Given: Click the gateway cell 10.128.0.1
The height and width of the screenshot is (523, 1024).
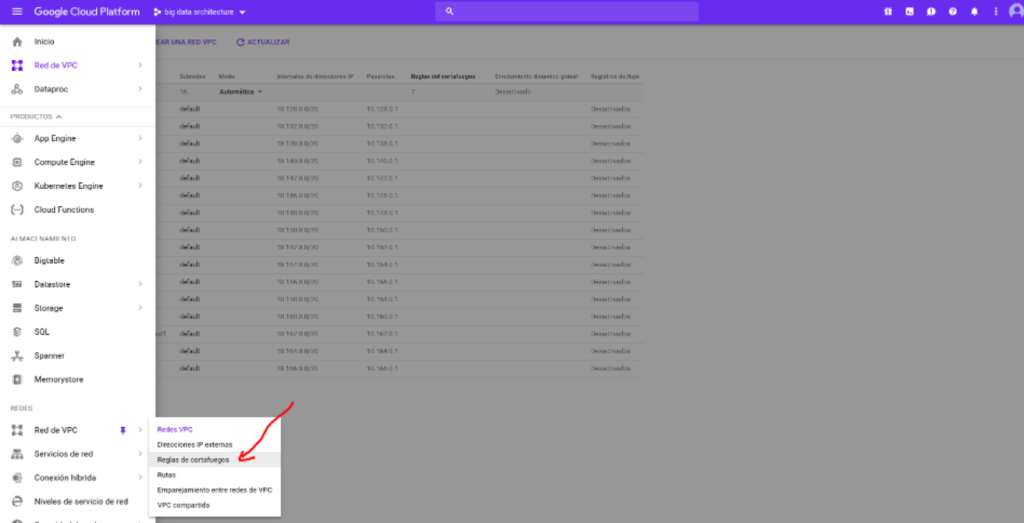Looking at the screenshot, I should click(x=383, y=109).
